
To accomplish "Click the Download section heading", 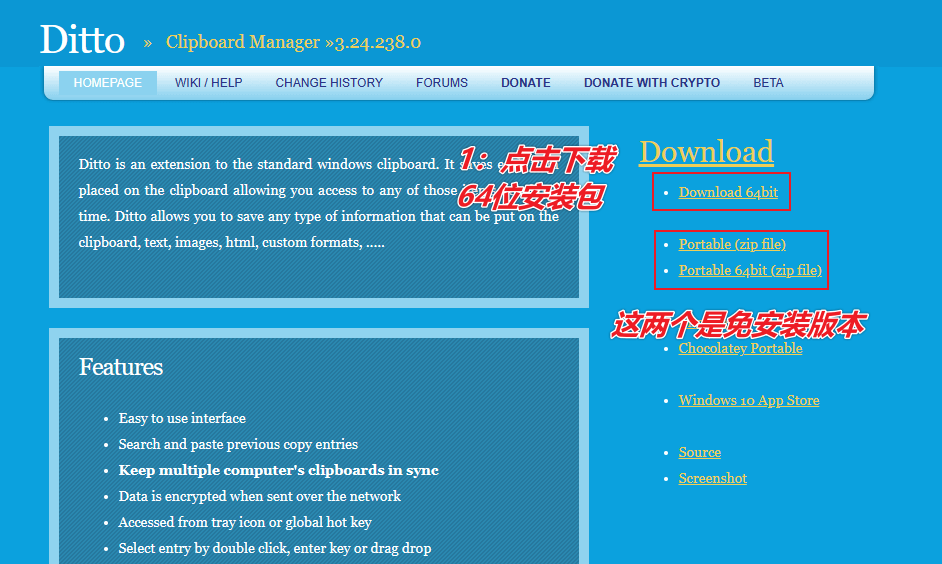I will pyautogui.click(x=706, y=152).
